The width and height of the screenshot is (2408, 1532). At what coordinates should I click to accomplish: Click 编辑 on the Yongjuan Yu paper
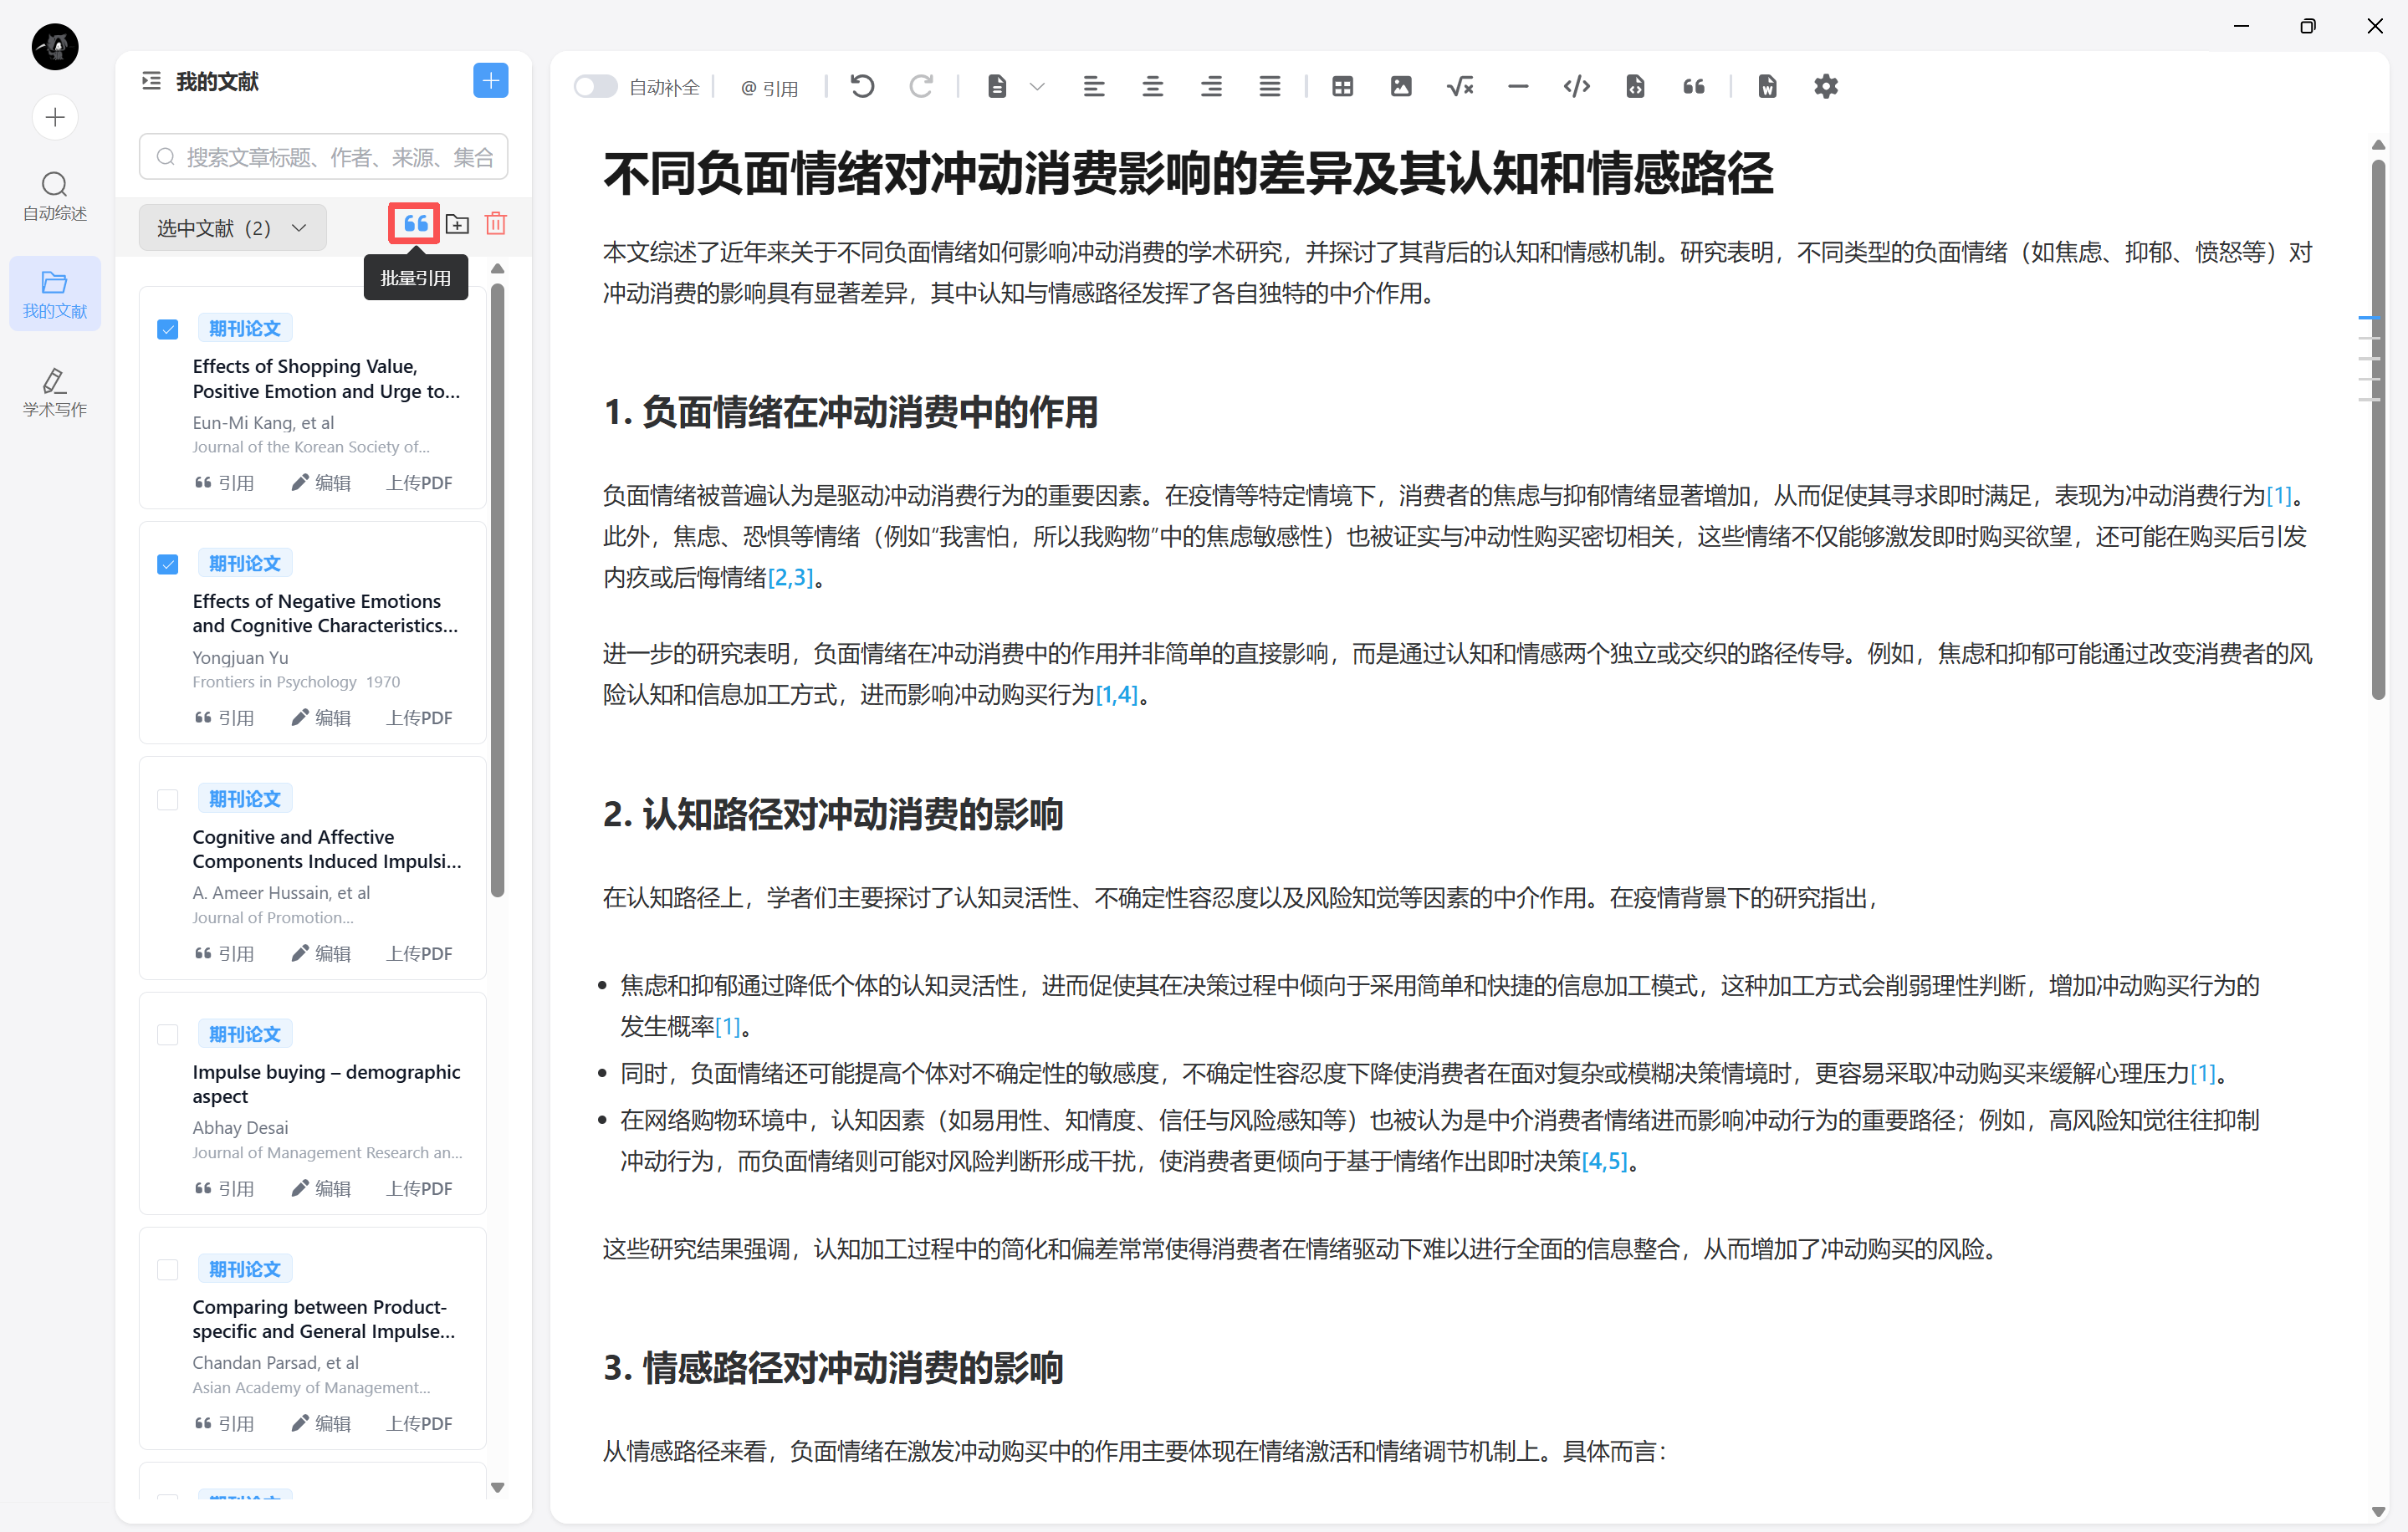(x=321, y=717)
